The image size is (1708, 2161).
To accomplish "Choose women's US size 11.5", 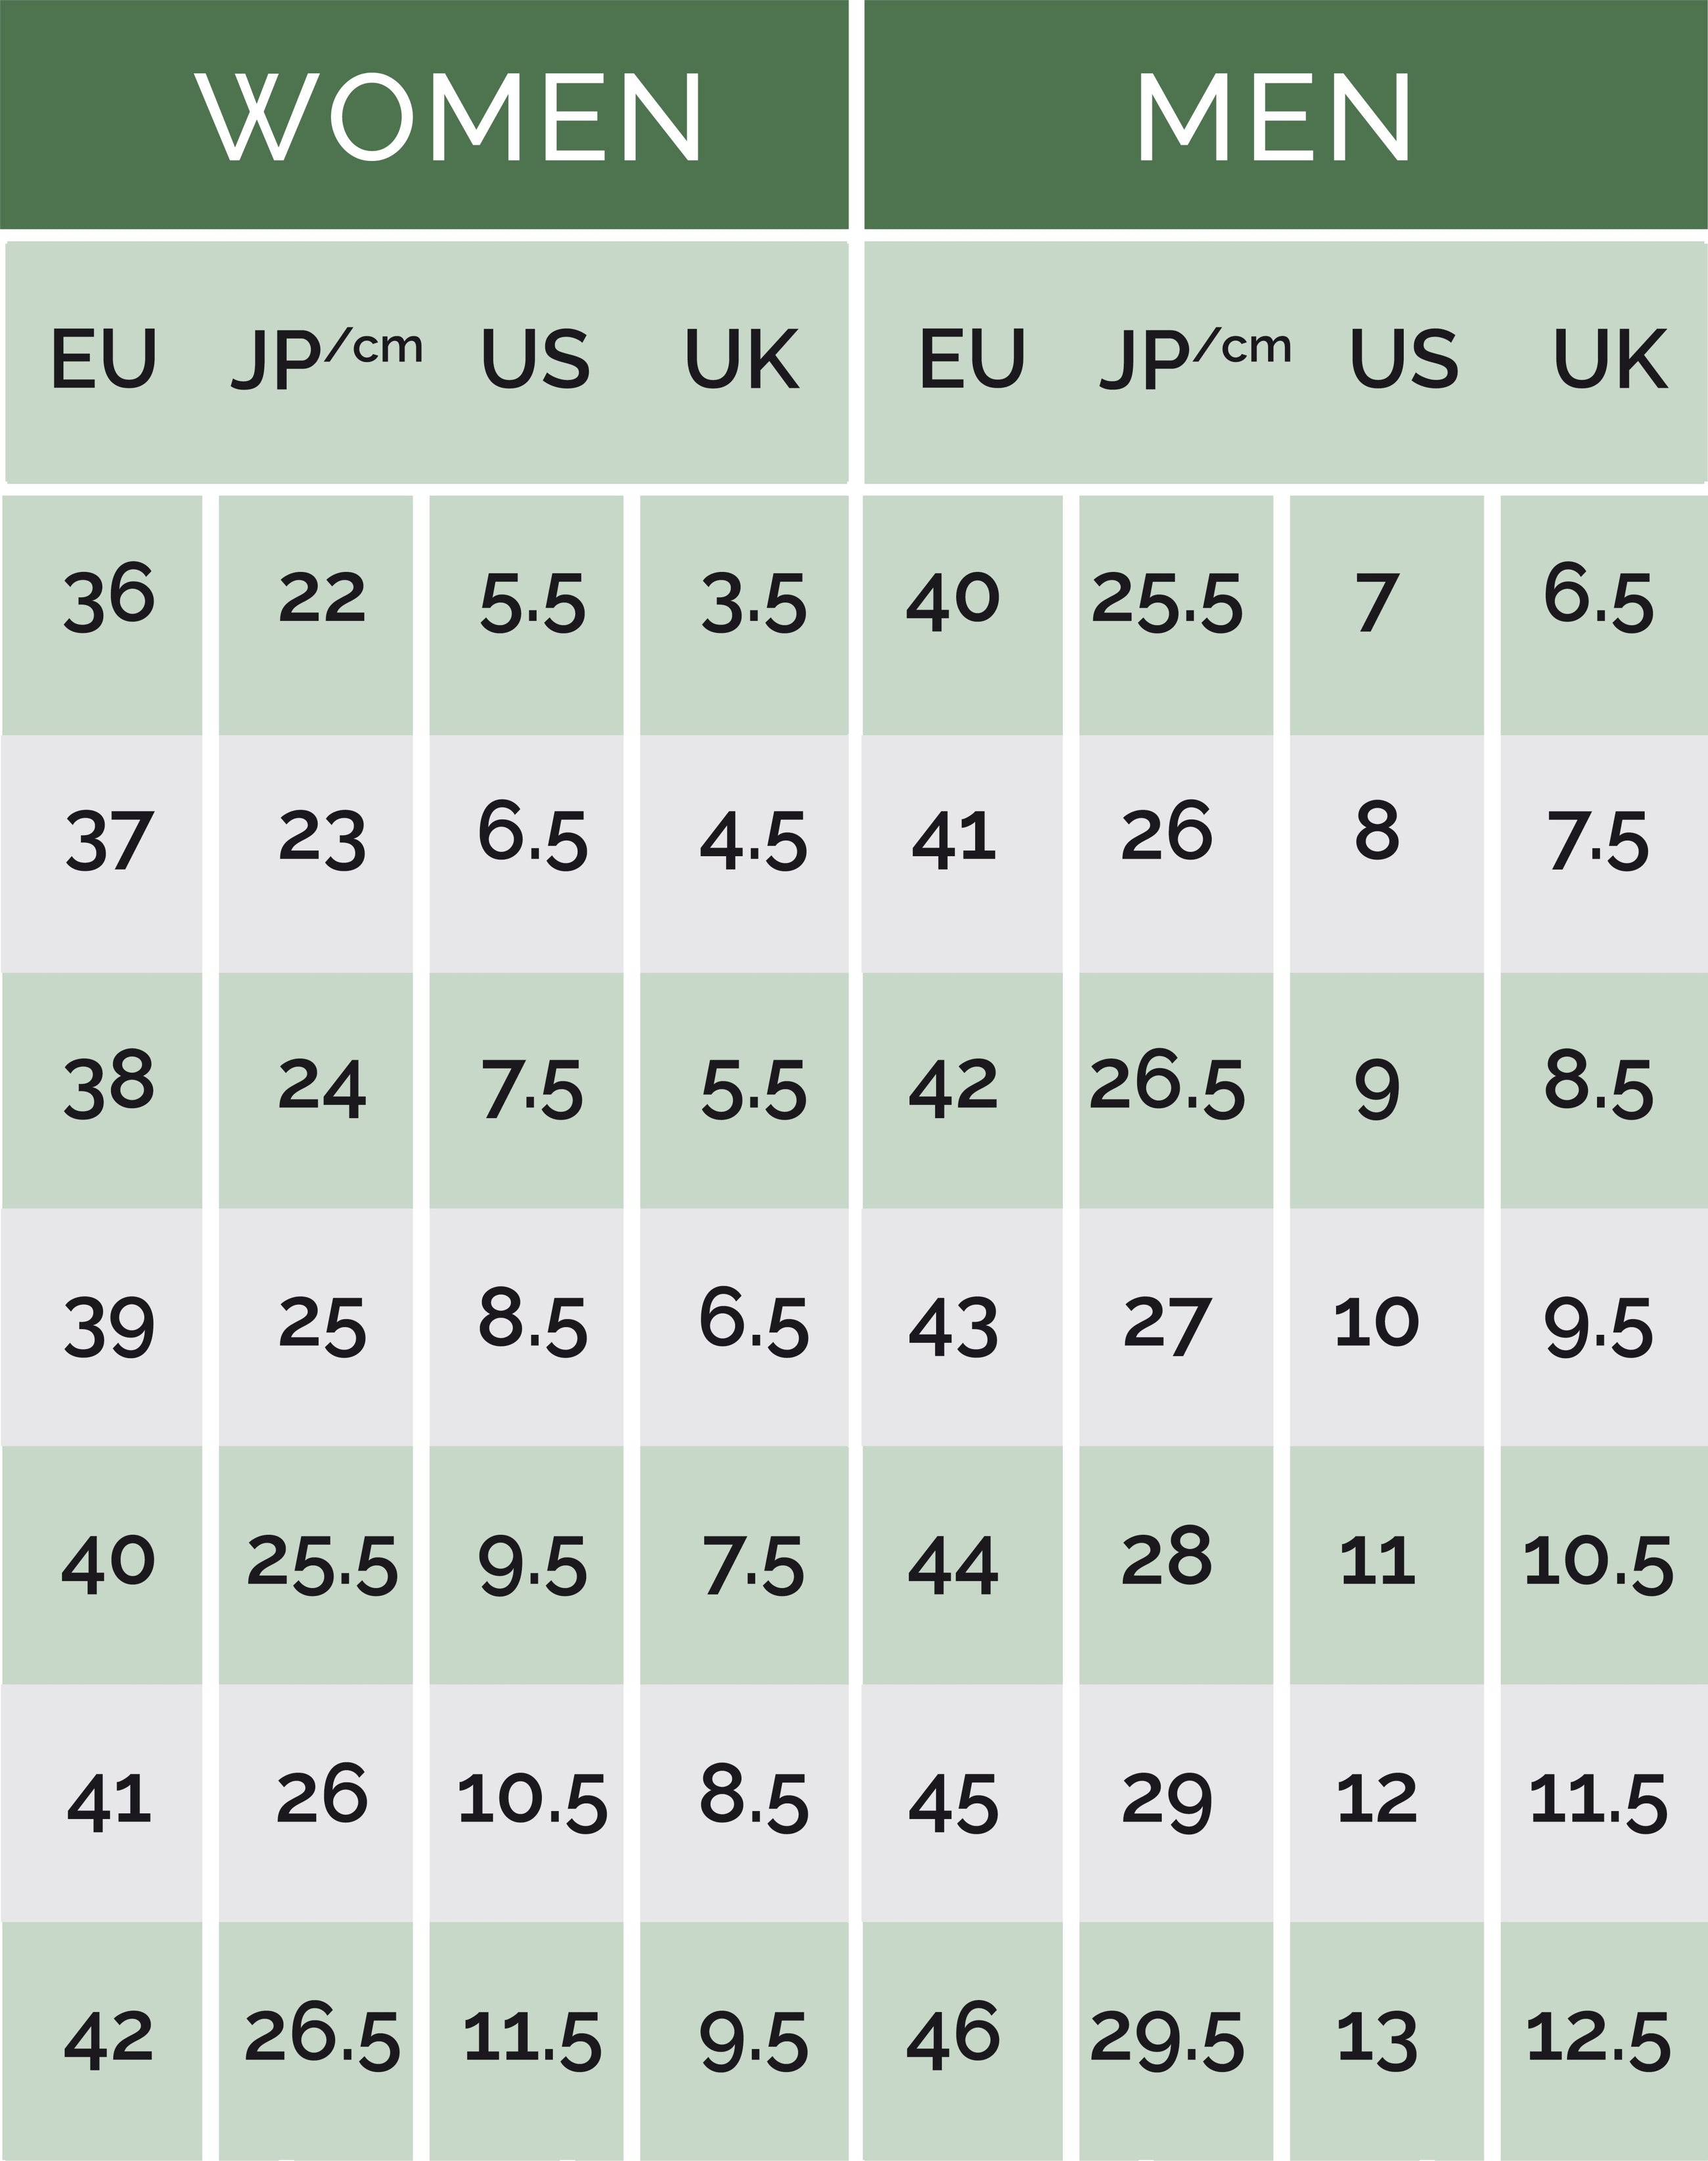I will click(x=531, y=2039).
